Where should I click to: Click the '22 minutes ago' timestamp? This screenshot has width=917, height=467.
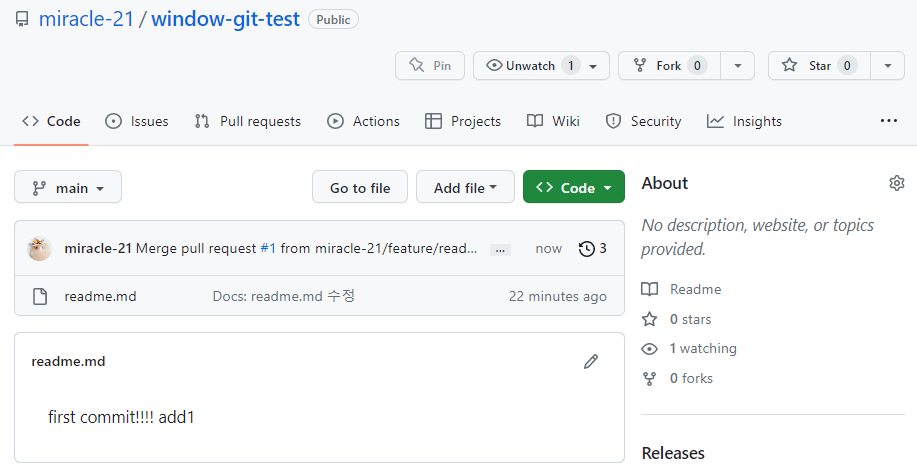tap(557, 296)
